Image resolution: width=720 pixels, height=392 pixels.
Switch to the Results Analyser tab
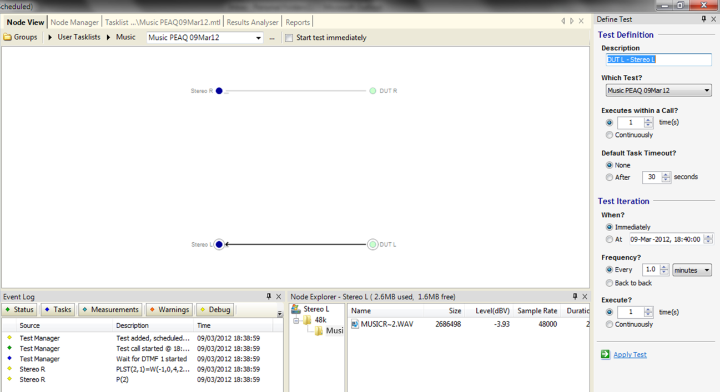252,22
